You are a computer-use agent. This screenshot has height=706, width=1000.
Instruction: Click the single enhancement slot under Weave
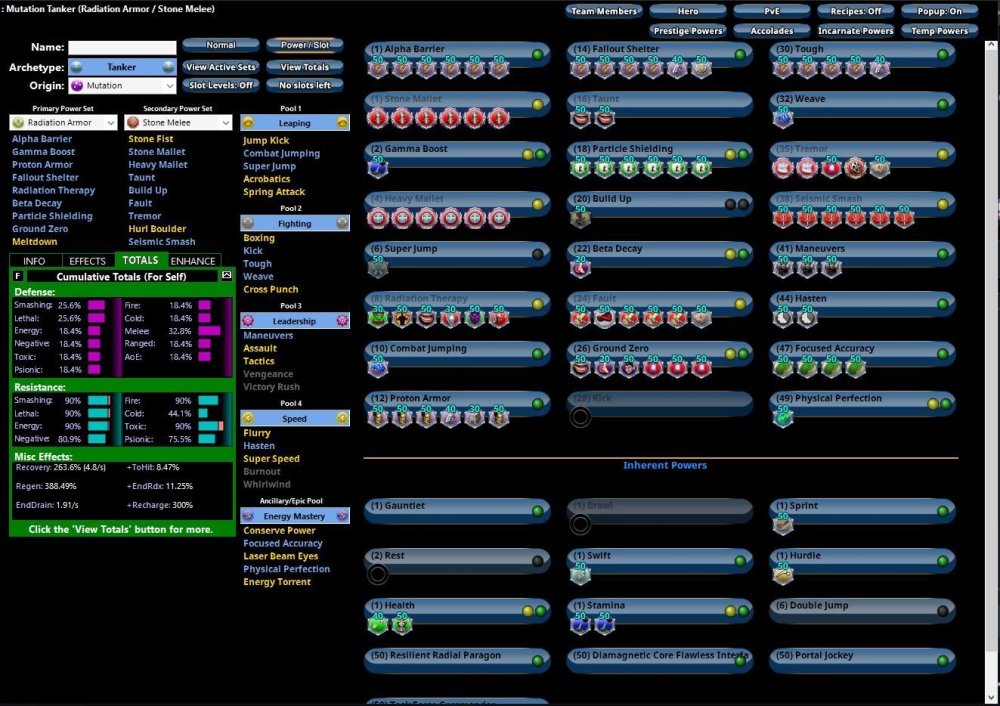click(781, 118)
